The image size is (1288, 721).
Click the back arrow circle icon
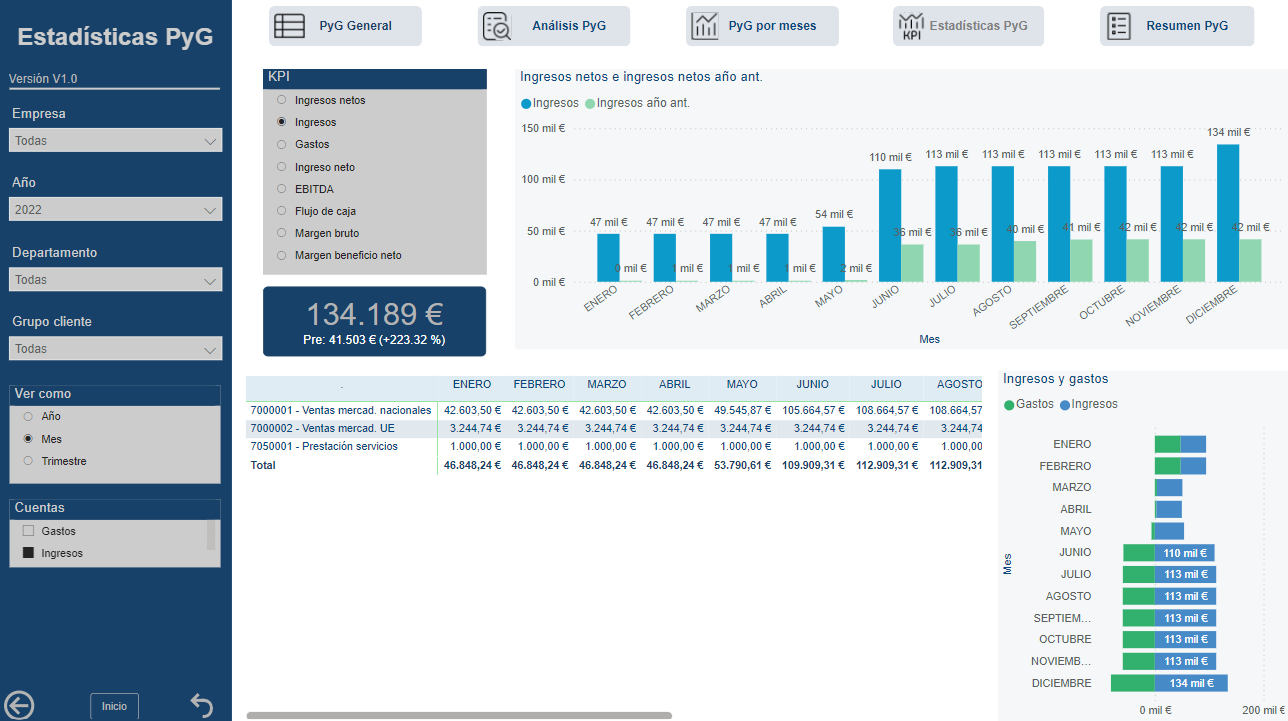[19, 705]
